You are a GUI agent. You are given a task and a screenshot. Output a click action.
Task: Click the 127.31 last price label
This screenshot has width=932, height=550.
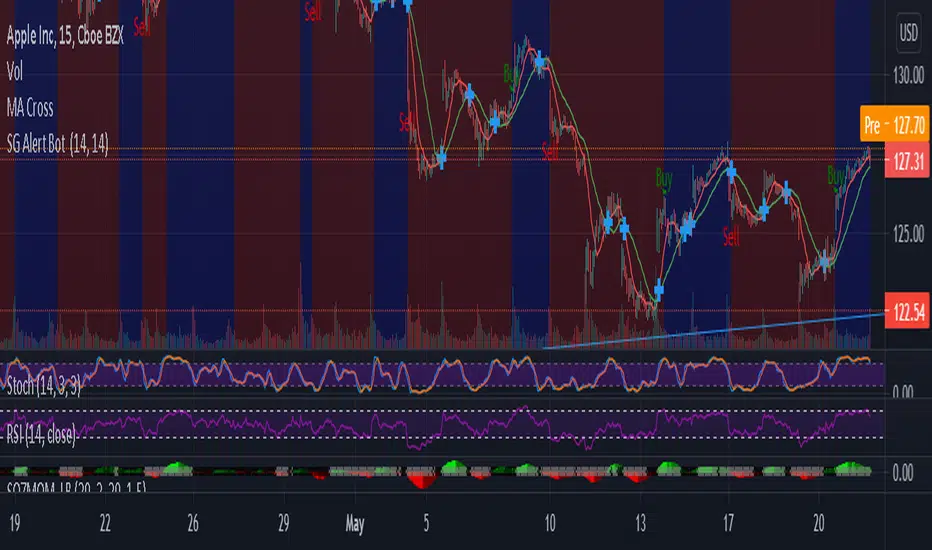[907, 161]
